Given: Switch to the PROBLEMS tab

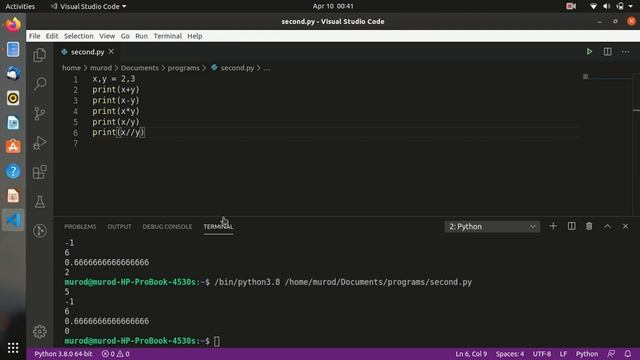Looking at the screenshot, I should (80, 227).
